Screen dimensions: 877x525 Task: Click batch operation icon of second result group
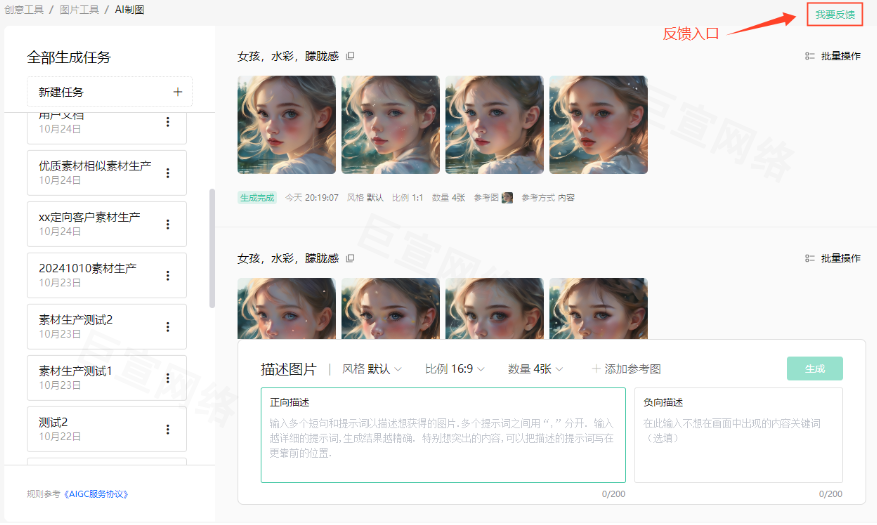coord(809,258)
